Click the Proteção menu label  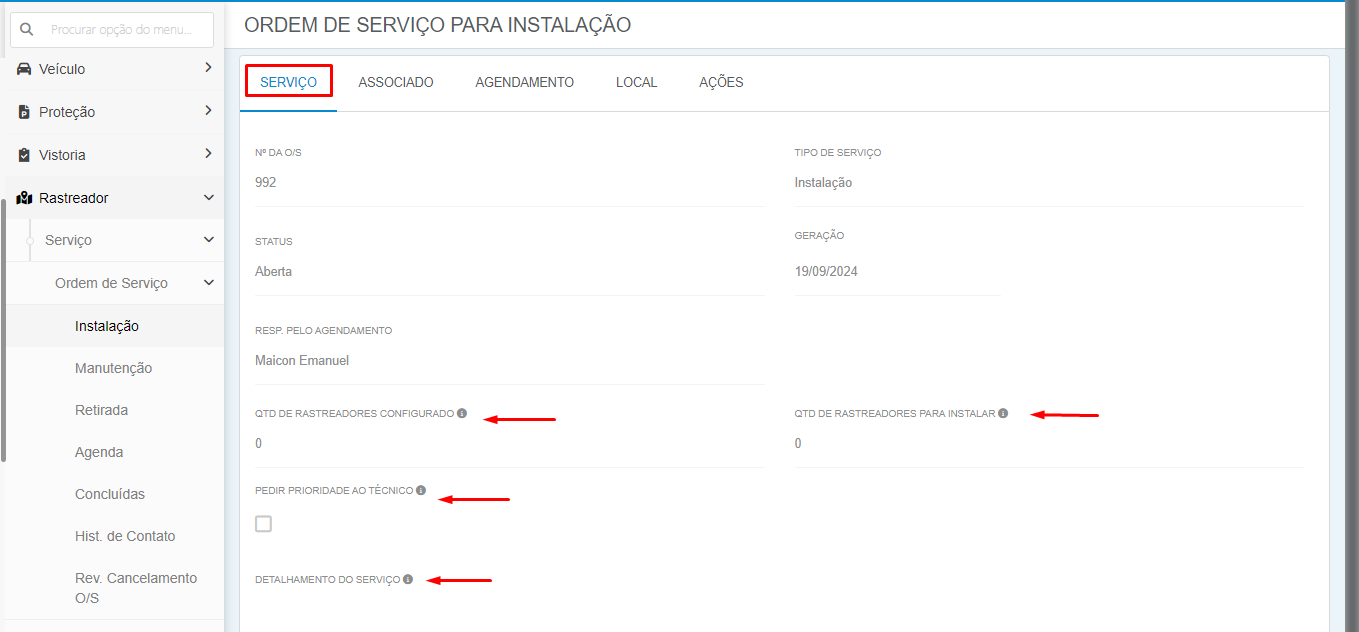coord(67,112)
